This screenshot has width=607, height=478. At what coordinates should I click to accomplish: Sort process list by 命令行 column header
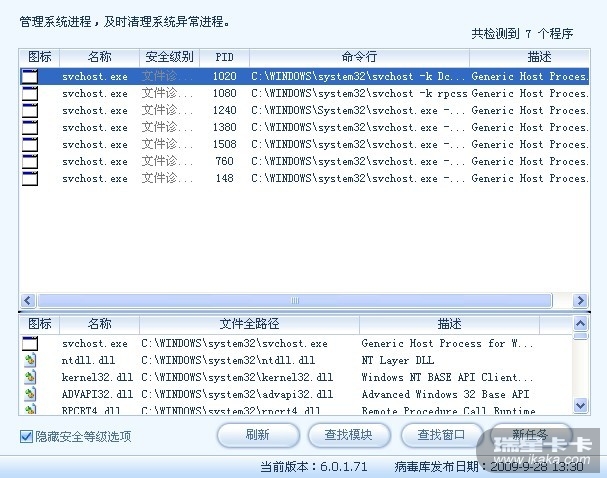[359, 57]
